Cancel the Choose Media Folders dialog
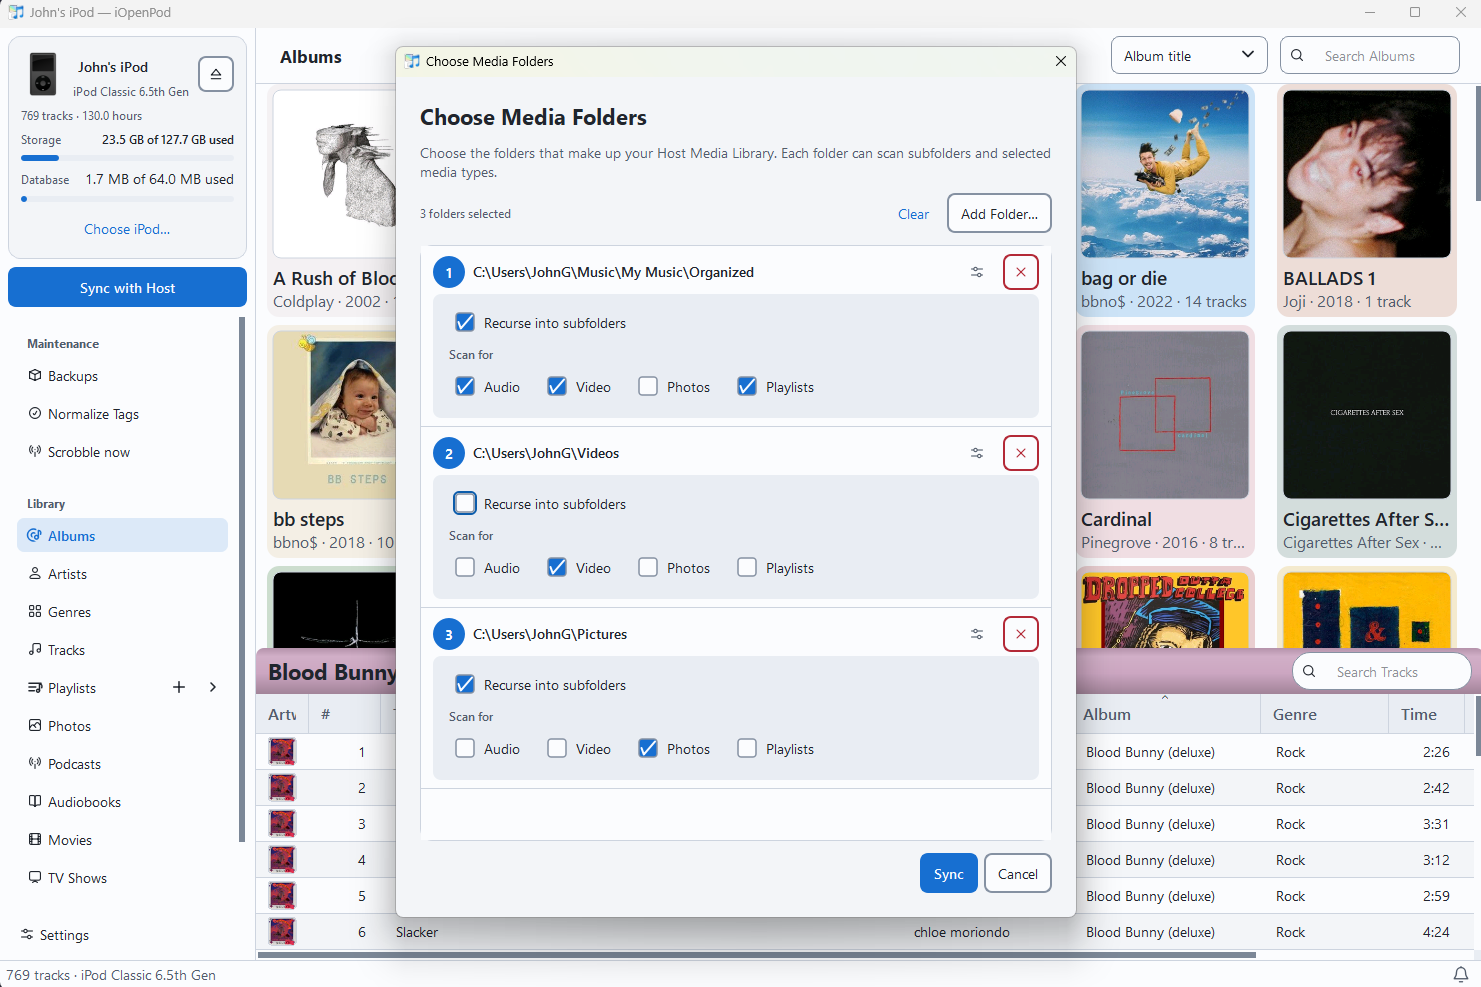 [1018, 873]
